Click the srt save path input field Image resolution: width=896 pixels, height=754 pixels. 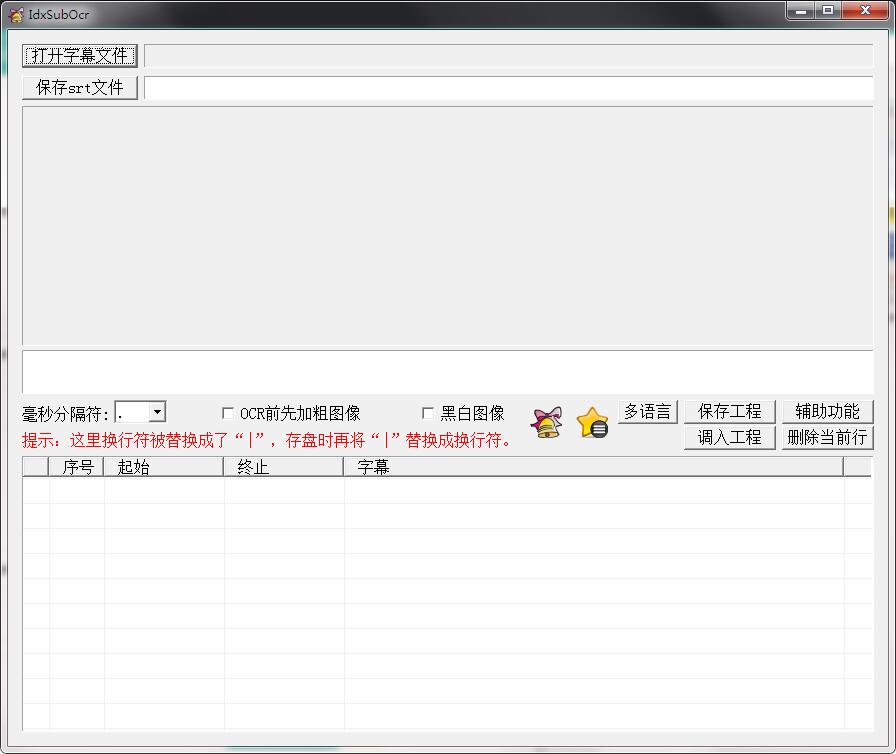(x=510, y=88)
